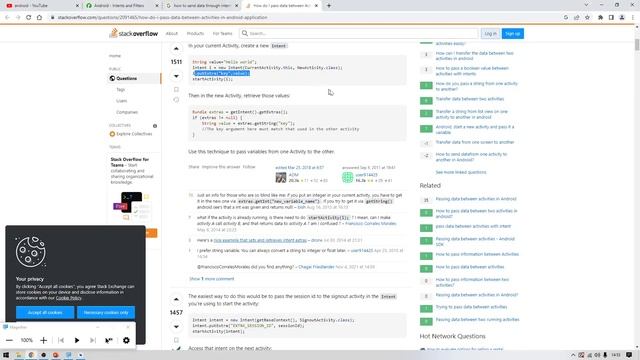Open the About menu item
This screenshot has width=640, height=360.
point(171,33)
